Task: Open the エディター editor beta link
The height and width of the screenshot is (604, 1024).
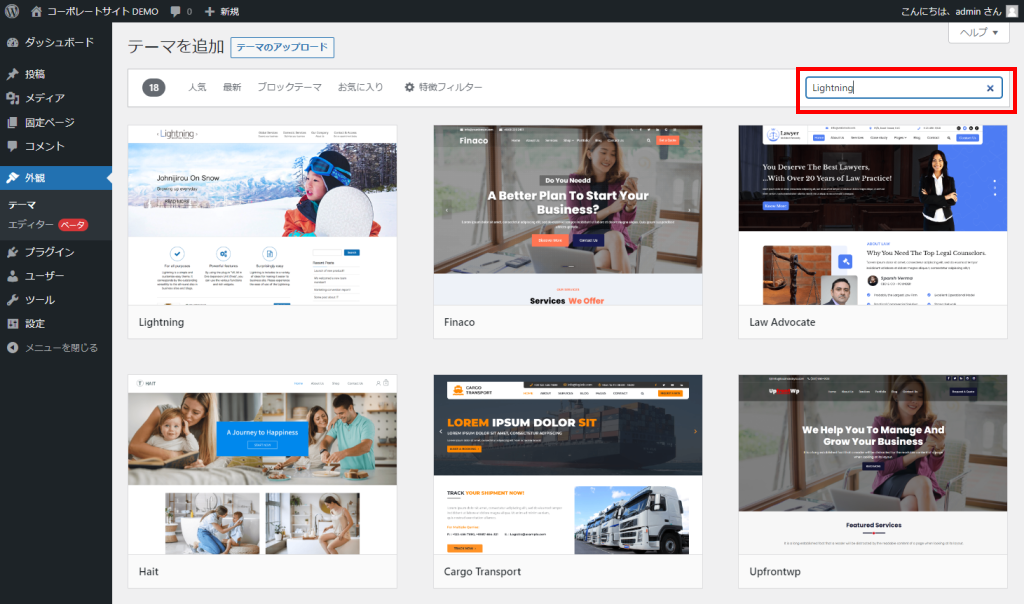Action: click(x=30, y=225)
